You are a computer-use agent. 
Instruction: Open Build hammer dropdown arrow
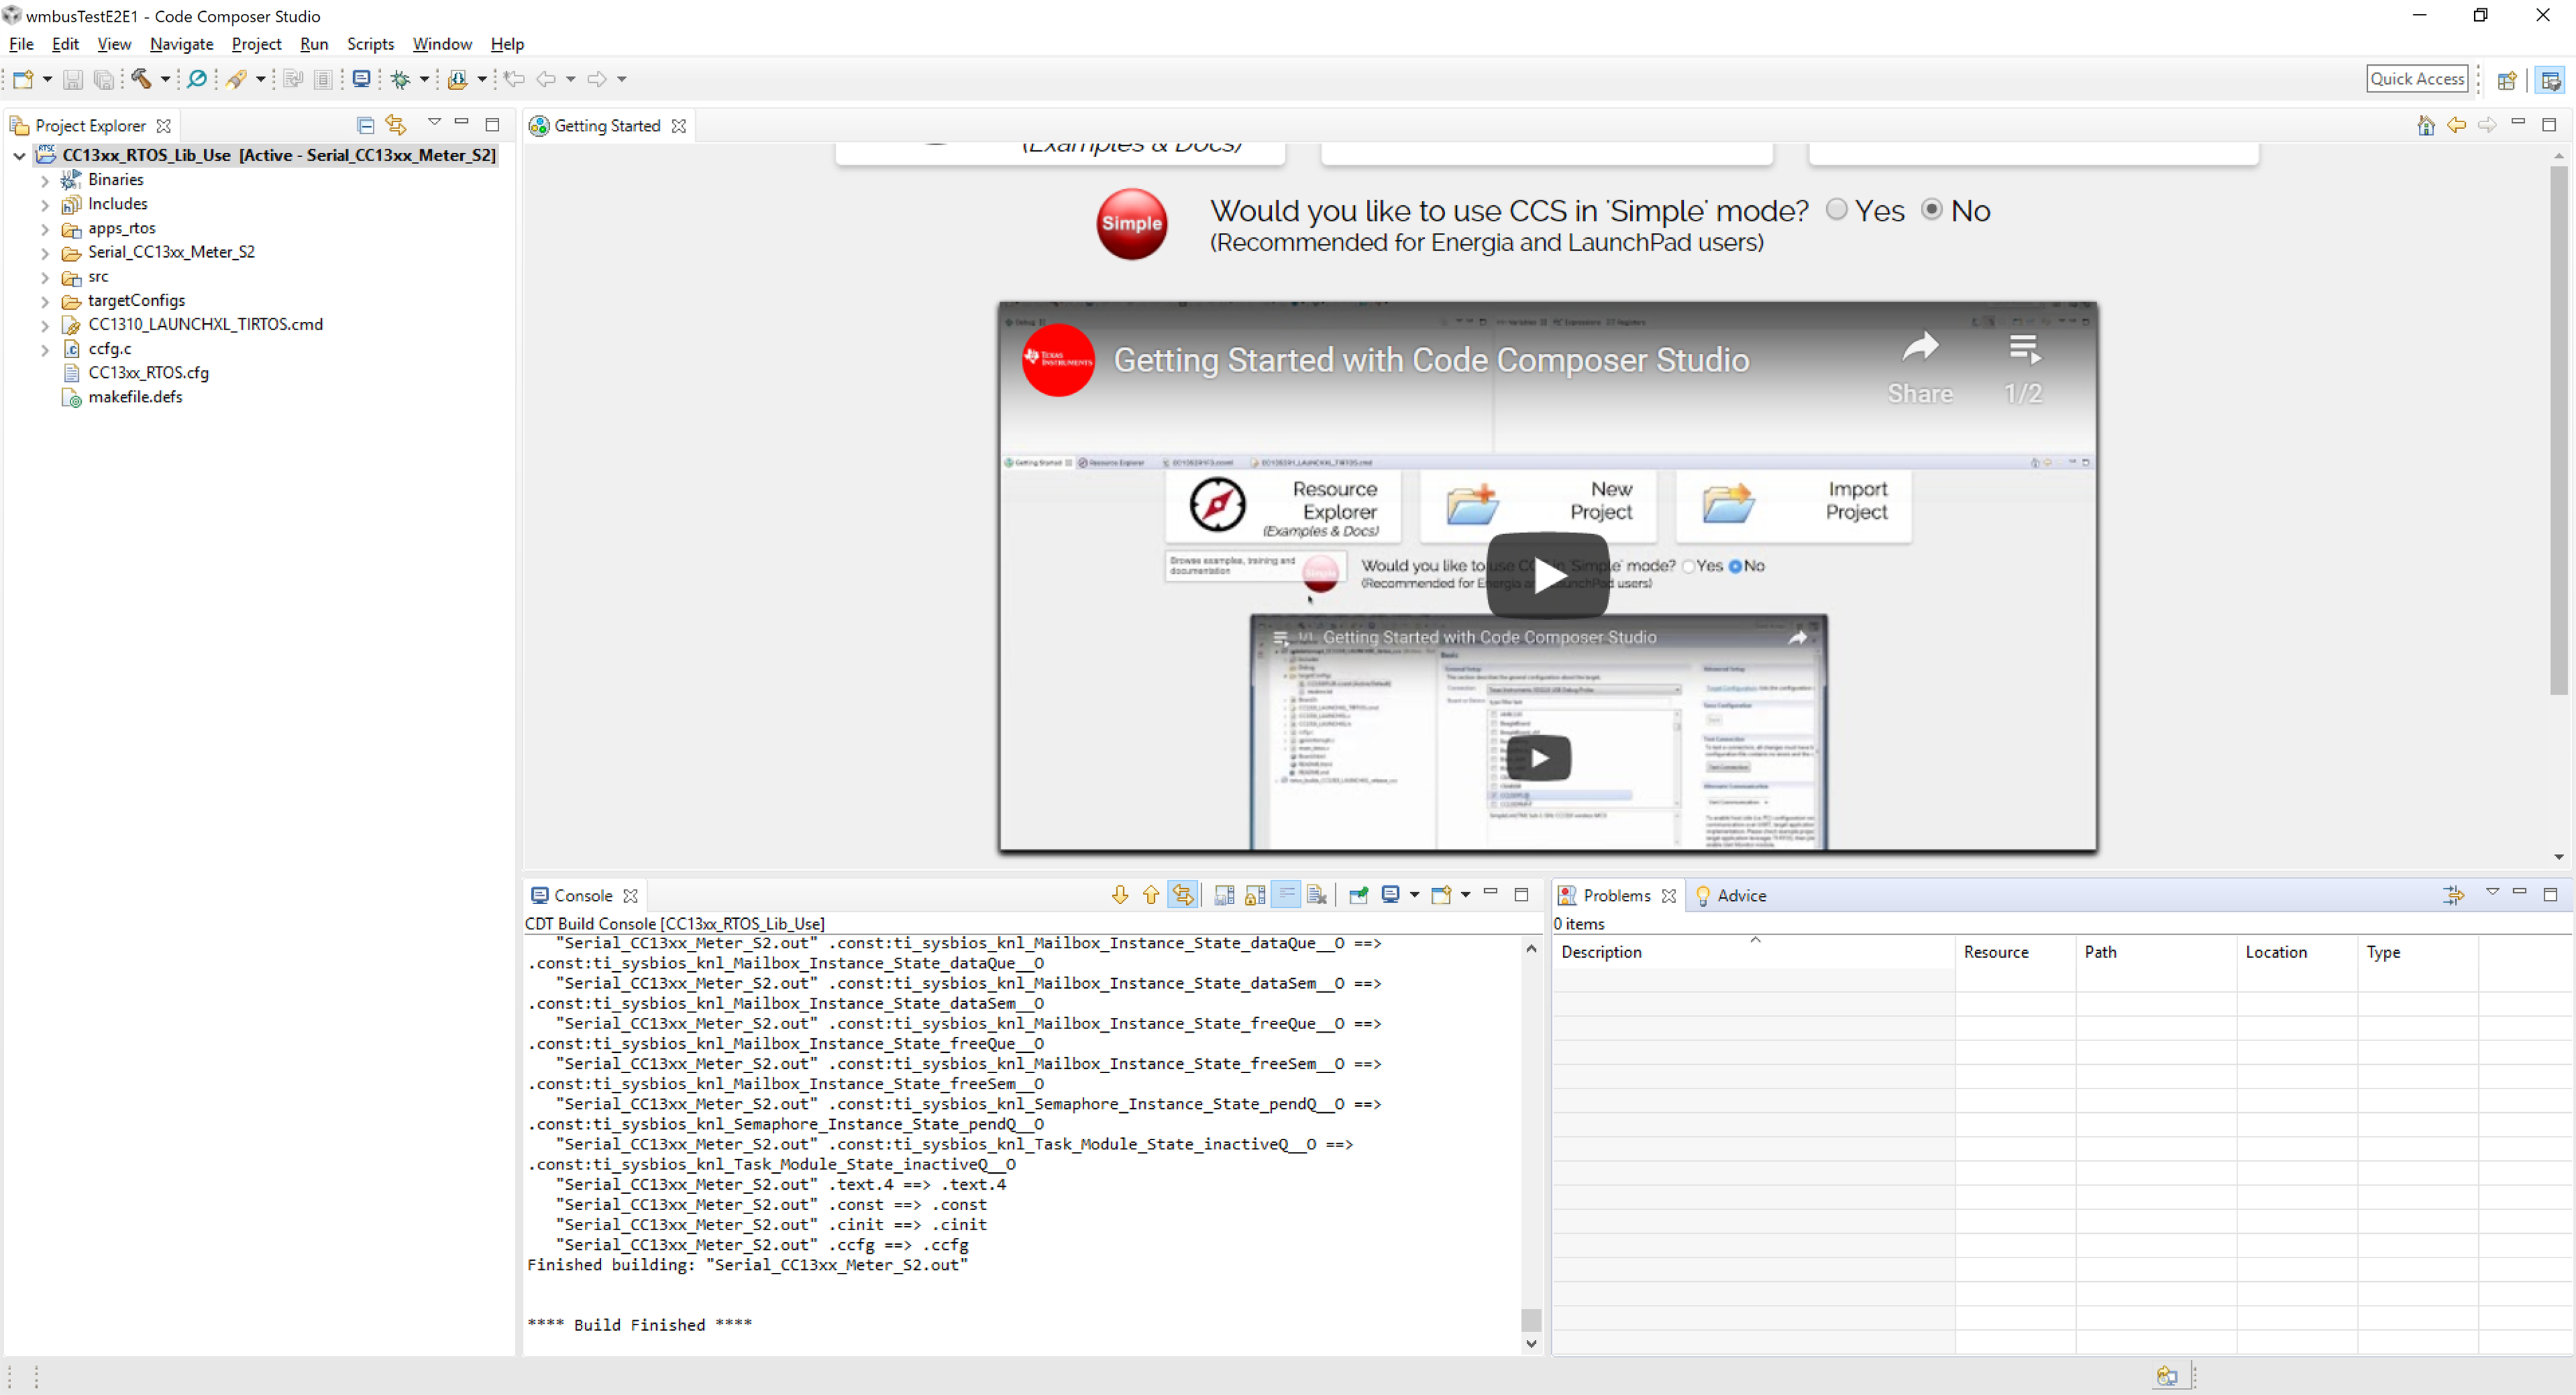[165, 79]
